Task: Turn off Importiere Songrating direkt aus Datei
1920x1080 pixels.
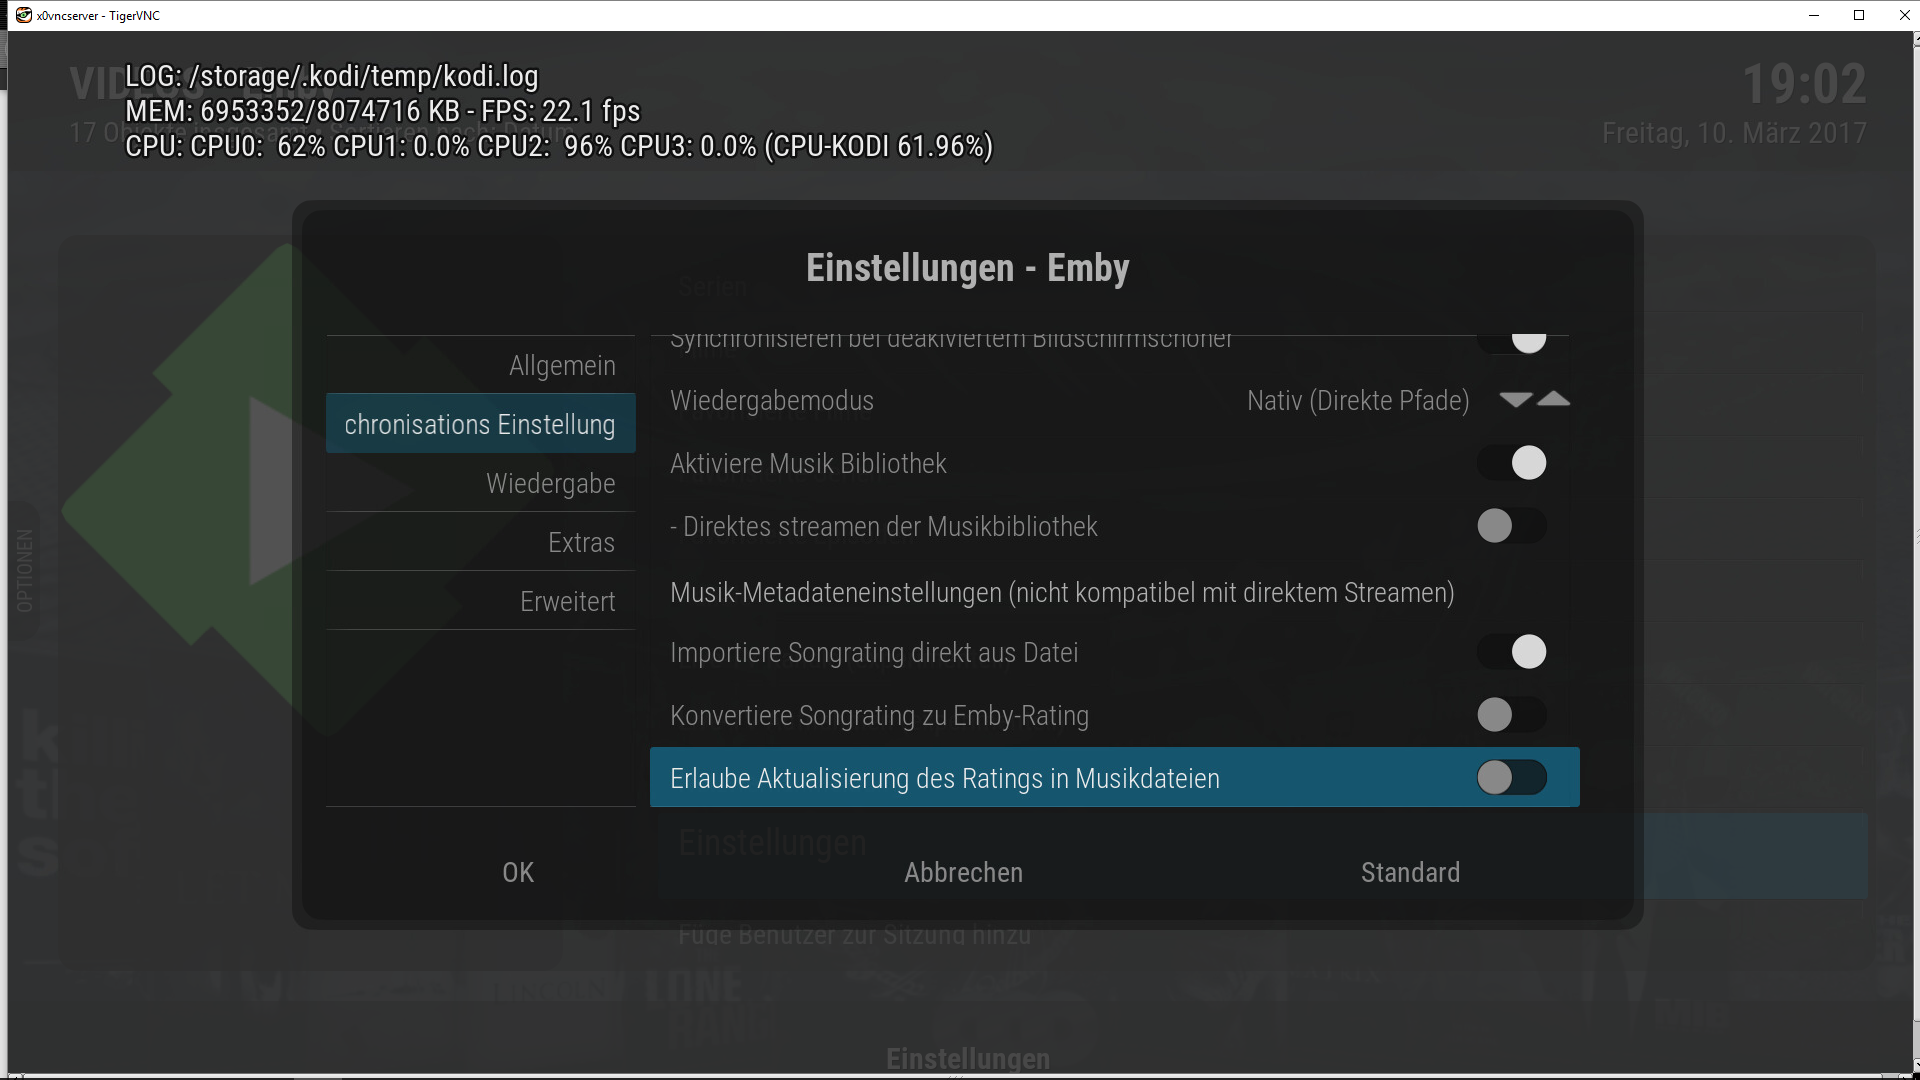Action: point(1512,652)
